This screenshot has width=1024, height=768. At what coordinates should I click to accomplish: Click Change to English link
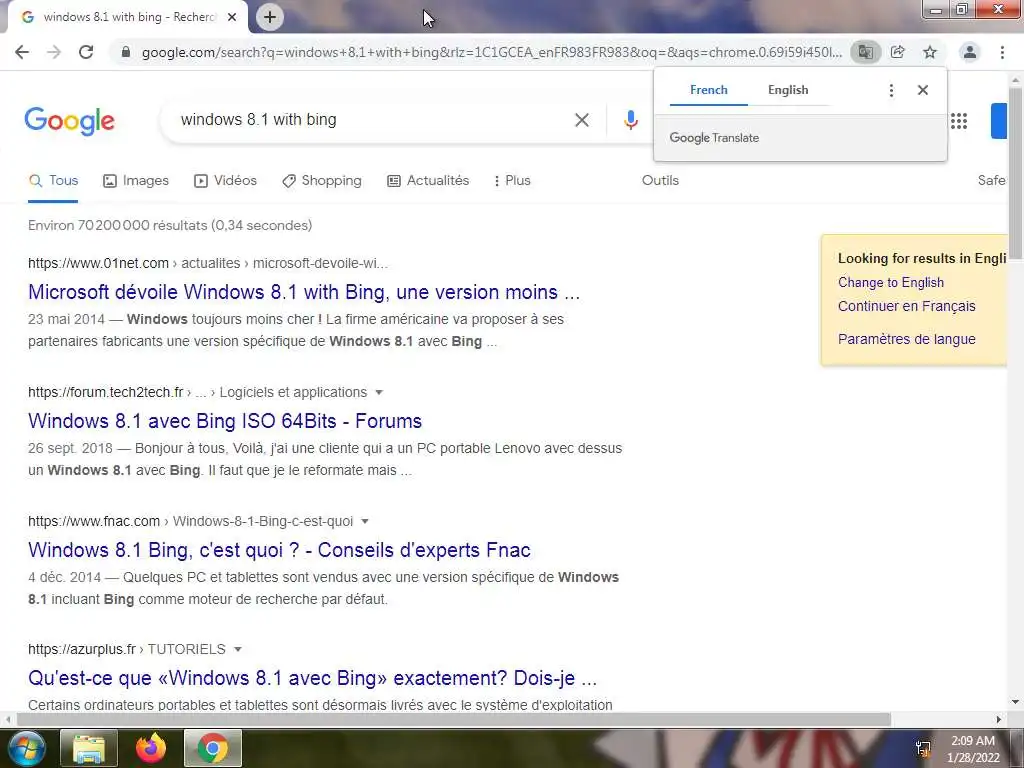[x=891, y=283]
